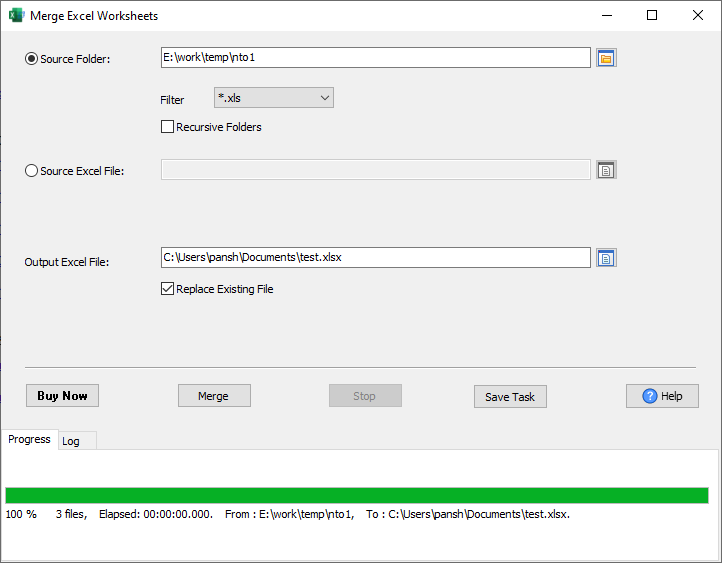
Task: Select the Source Excel File radio button
Action: point(31,171)
